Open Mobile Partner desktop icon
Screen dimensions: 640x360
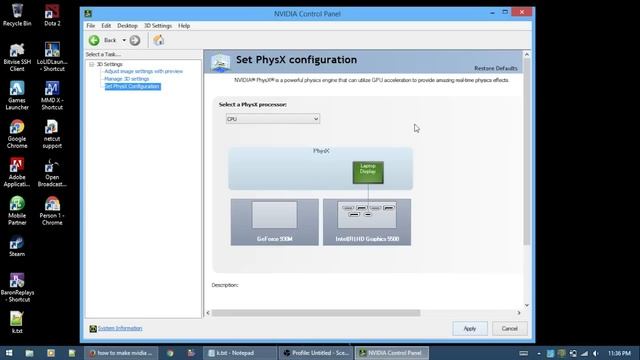pos(17,211)
